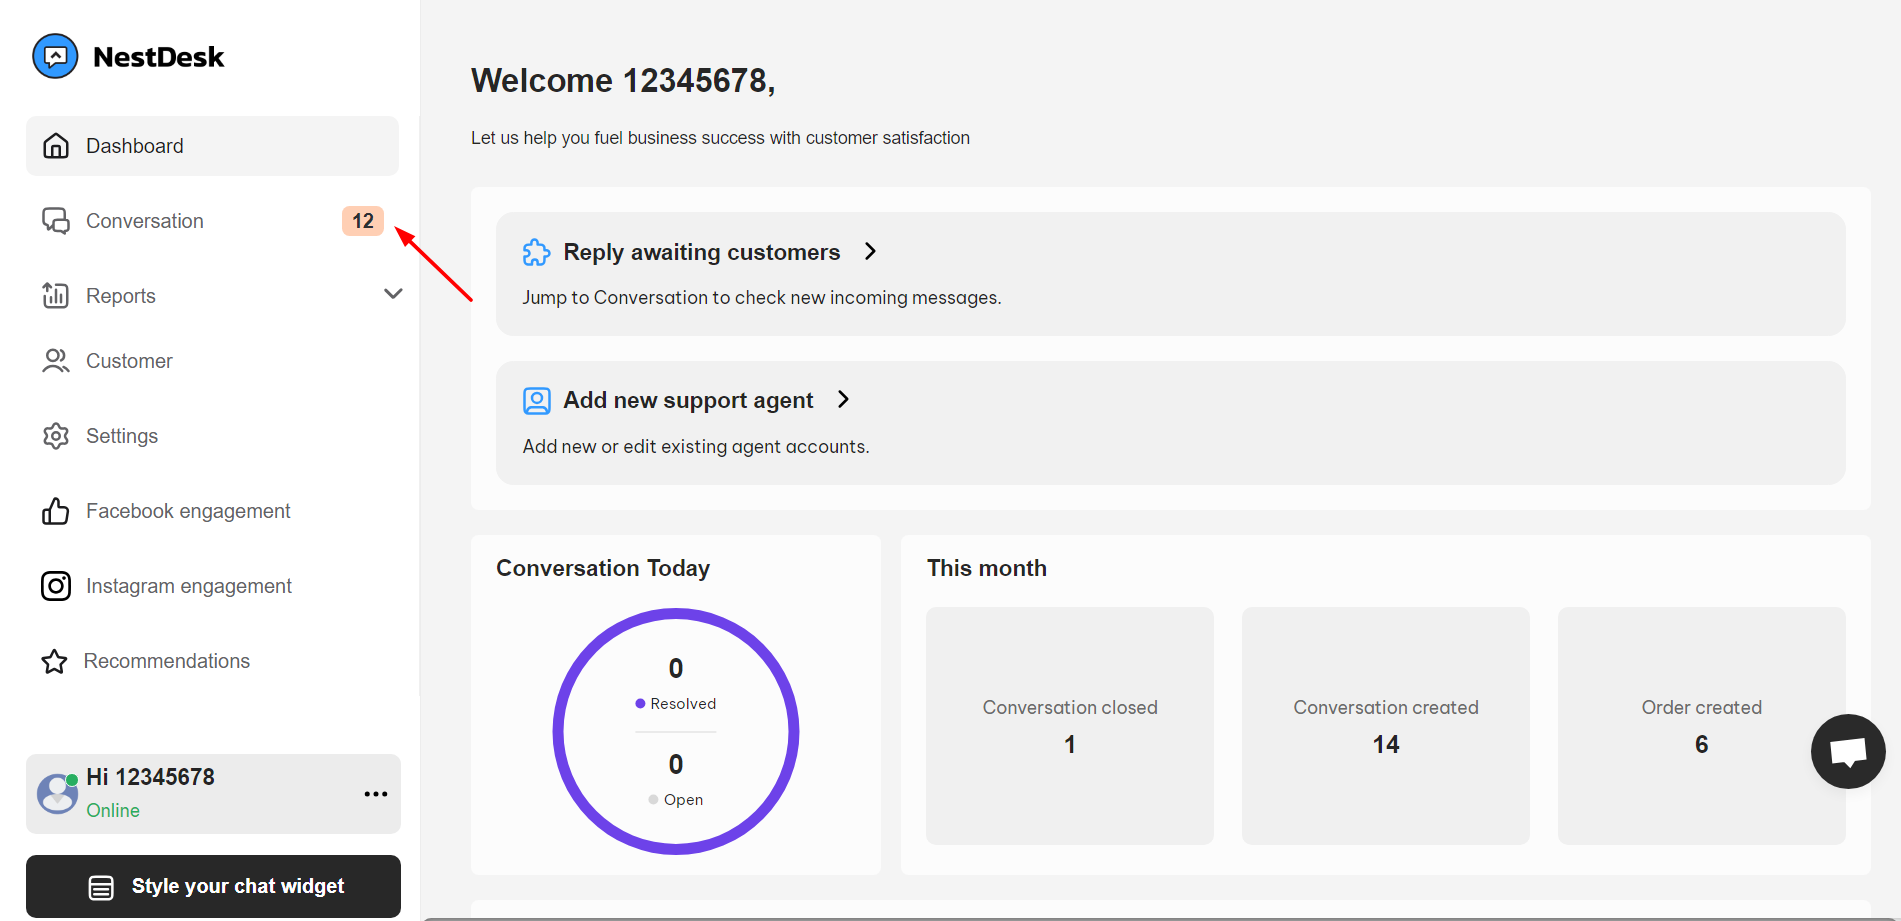Image resolution: width=1901 pixels, height=921 pixels.
Task: Click the widget icon in Style your chat widget
Action: 101,887
